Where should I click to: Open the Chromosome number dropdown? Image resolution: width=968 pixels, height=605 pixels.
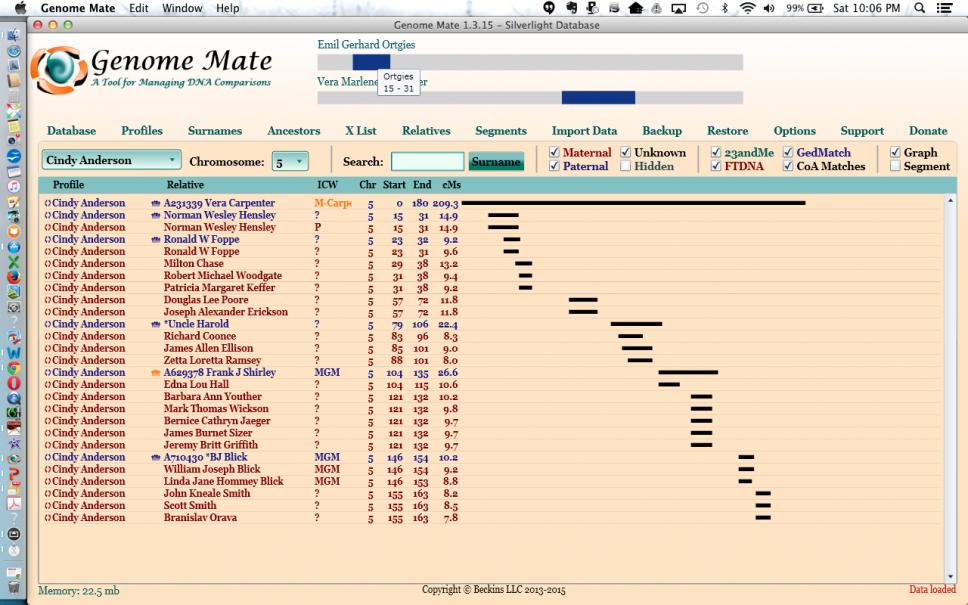tap(290, 162)
